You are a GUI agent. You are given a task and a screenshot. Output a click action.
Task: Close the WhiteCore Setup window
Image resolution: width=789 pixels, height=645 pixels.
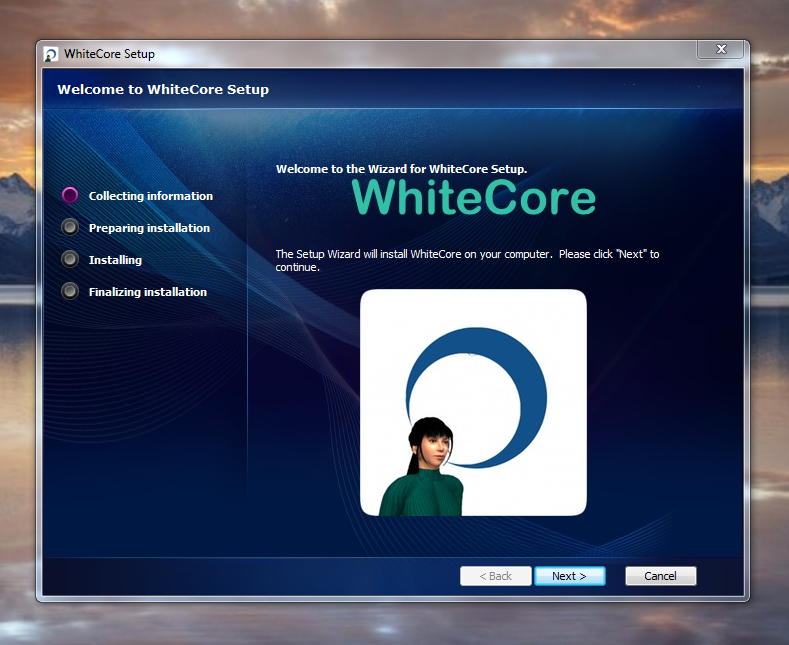click(721, 49)
